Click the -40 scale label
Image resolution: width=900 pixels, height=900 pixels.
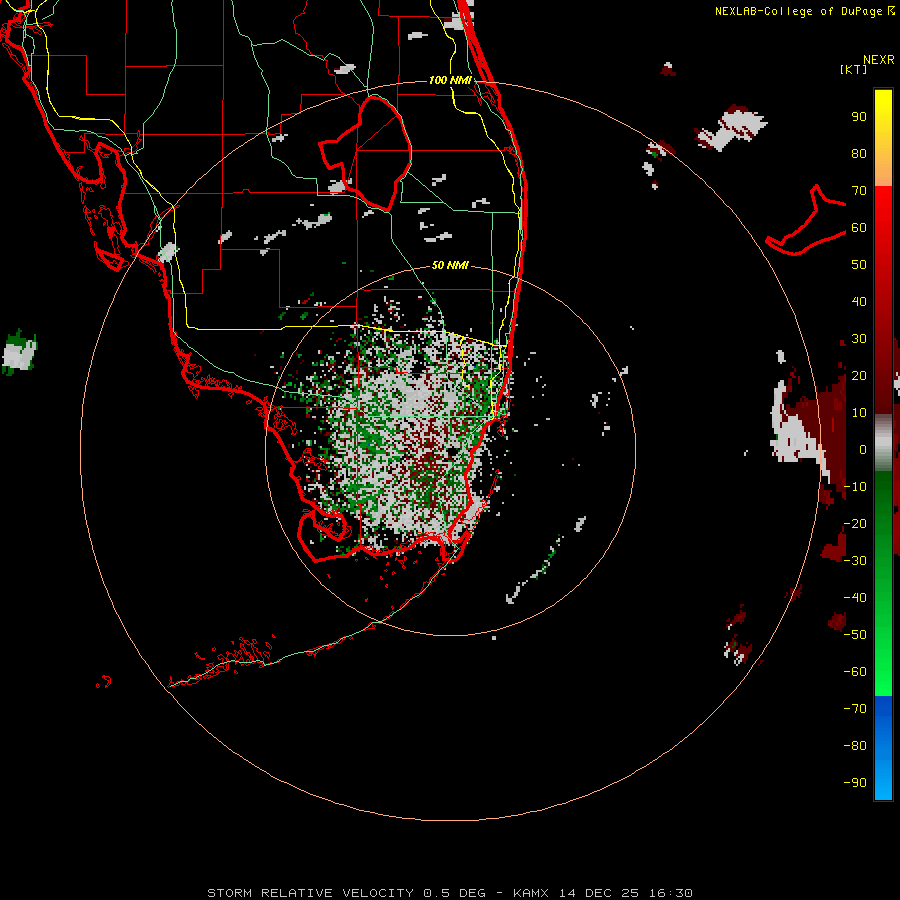tap(855, 598)
